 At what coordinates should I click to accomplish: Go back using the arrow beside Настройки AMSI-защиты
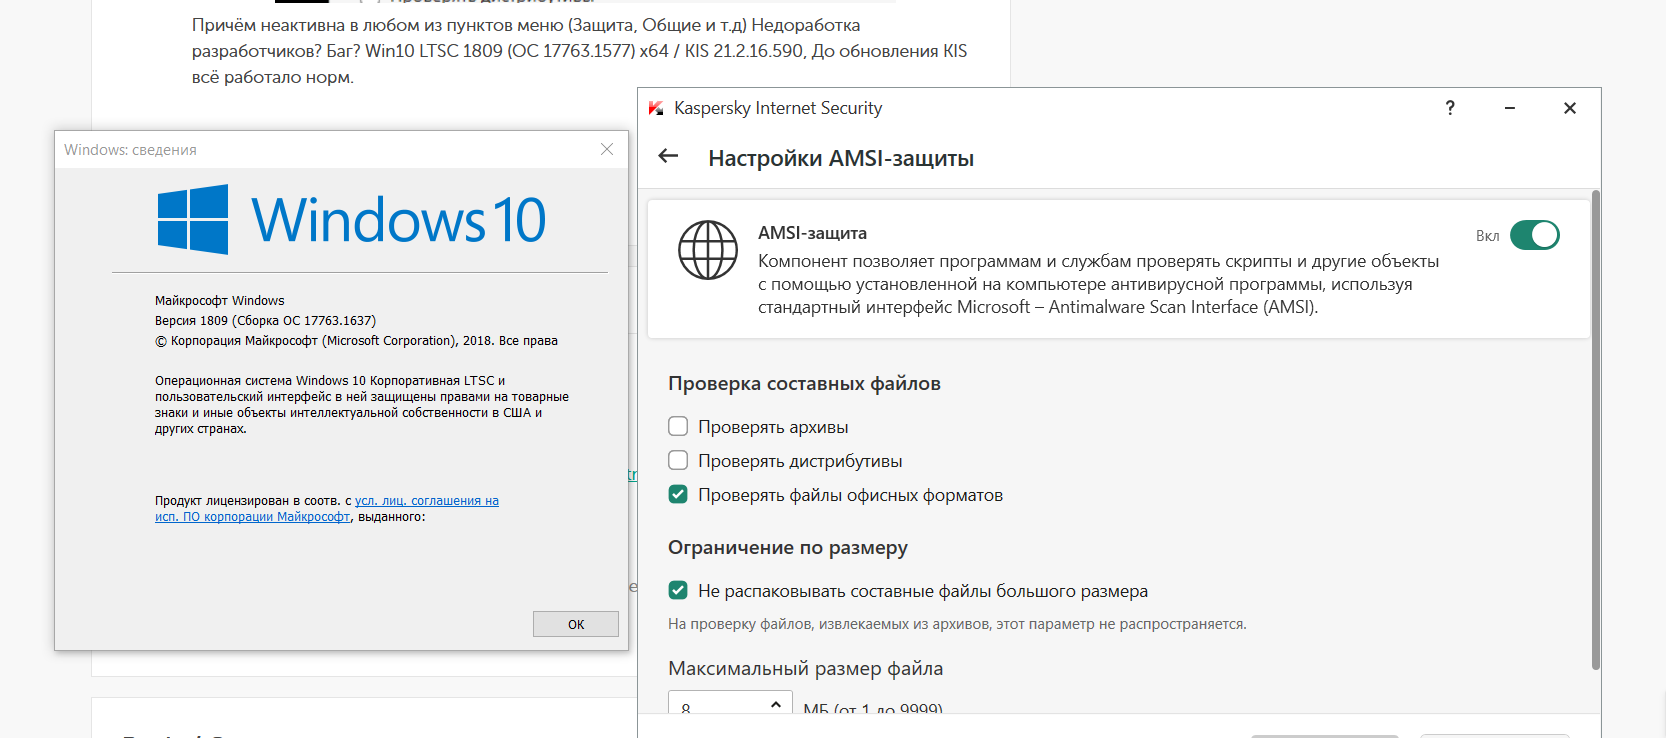[x=669, y=156]
